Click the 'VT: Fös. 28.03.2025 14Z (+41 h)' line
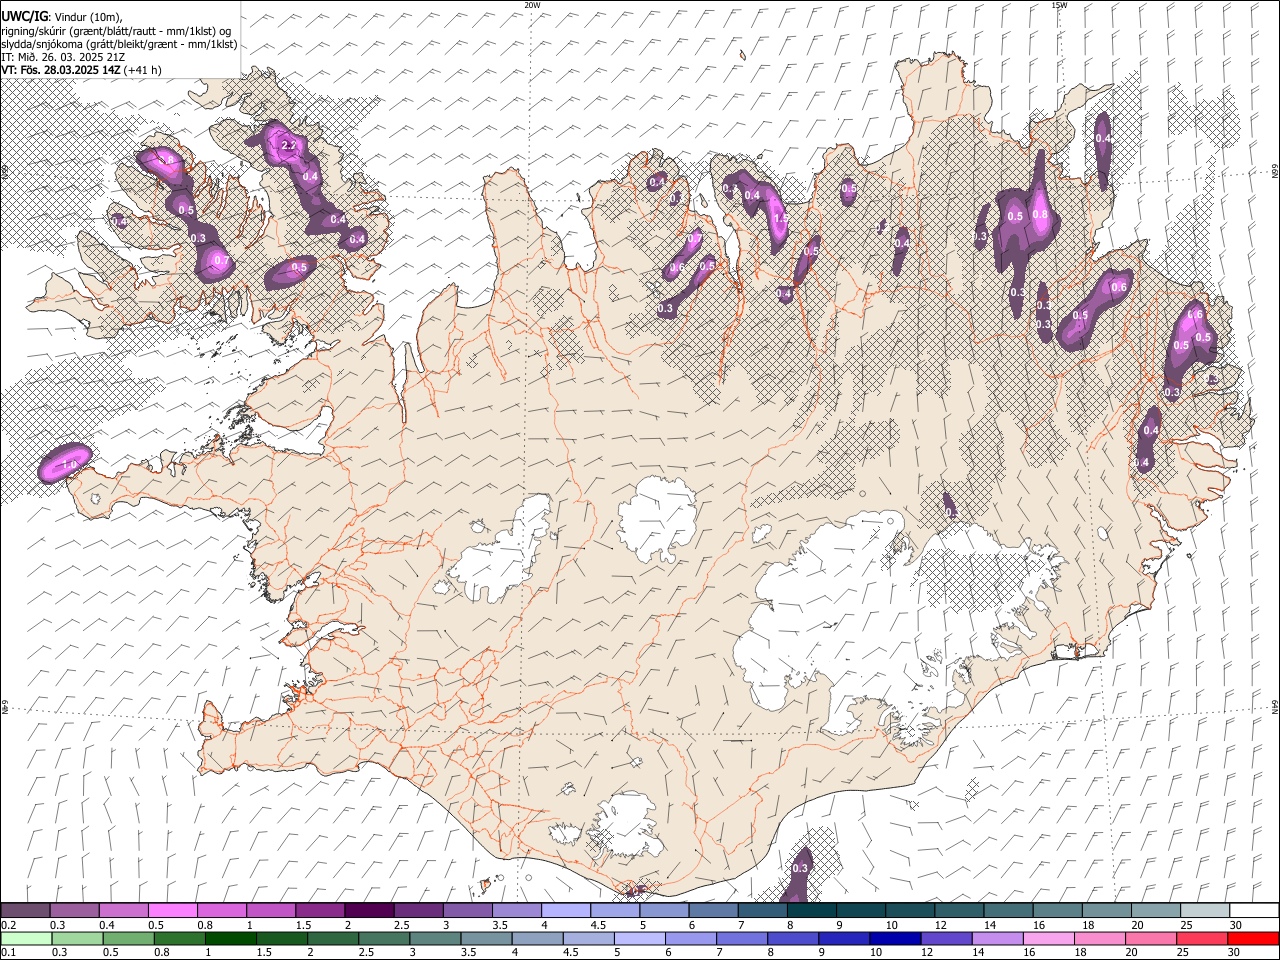The height and width of the screenshot is (960, 1280). (81, 70)
